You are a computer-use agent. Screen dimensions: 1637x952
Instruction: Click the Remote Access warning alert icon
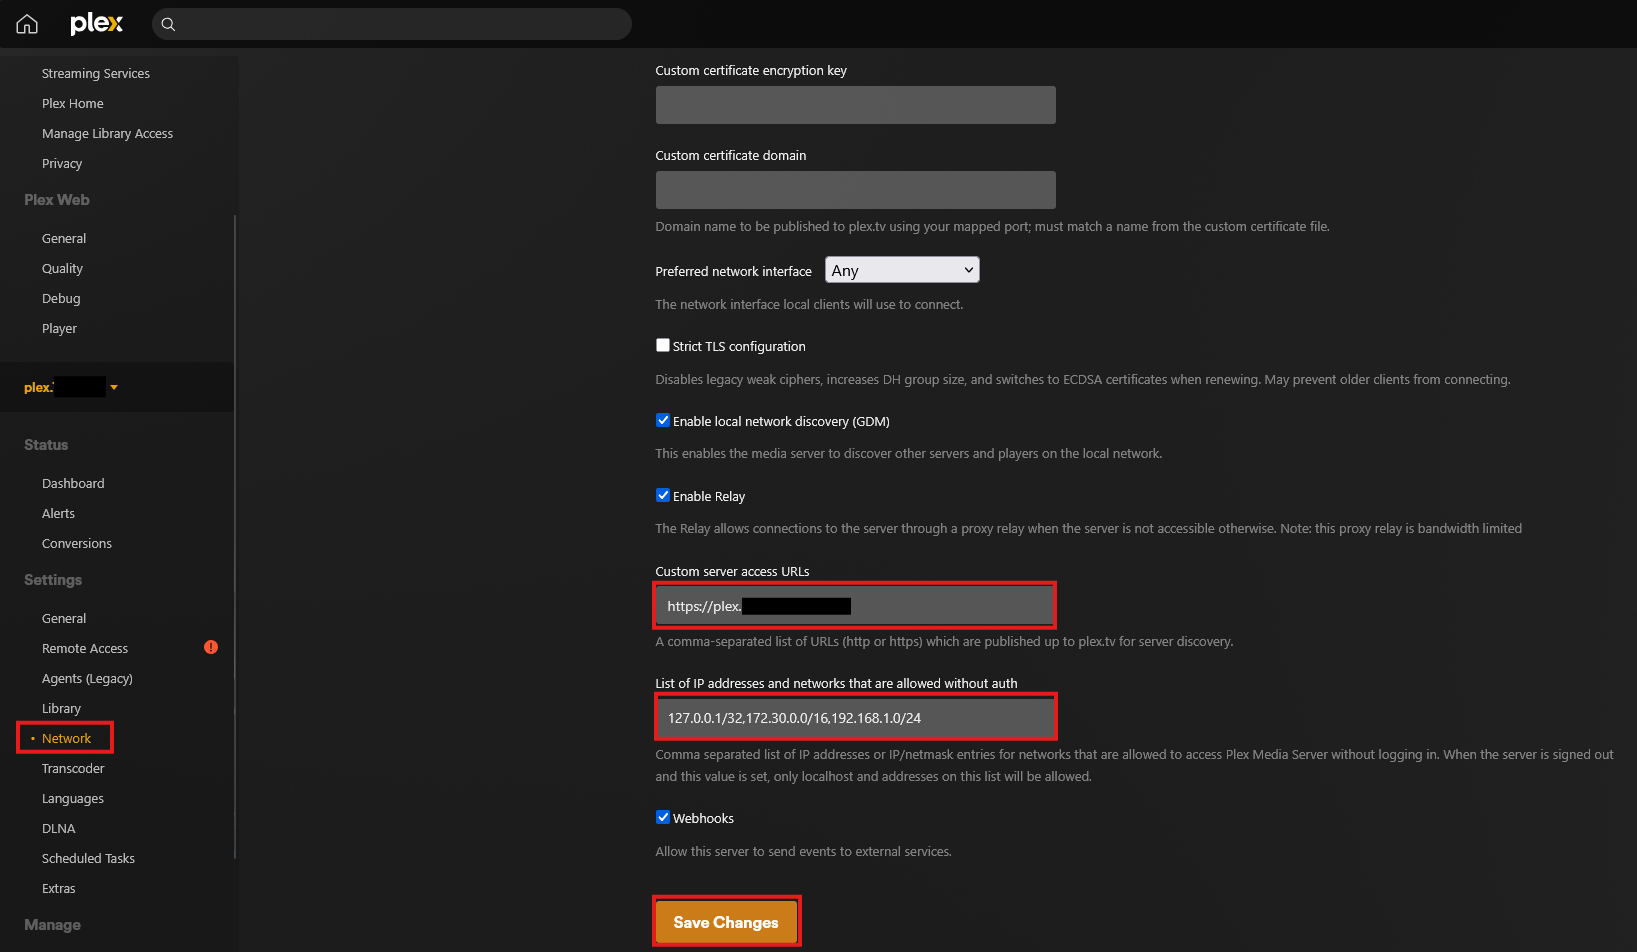211,647
